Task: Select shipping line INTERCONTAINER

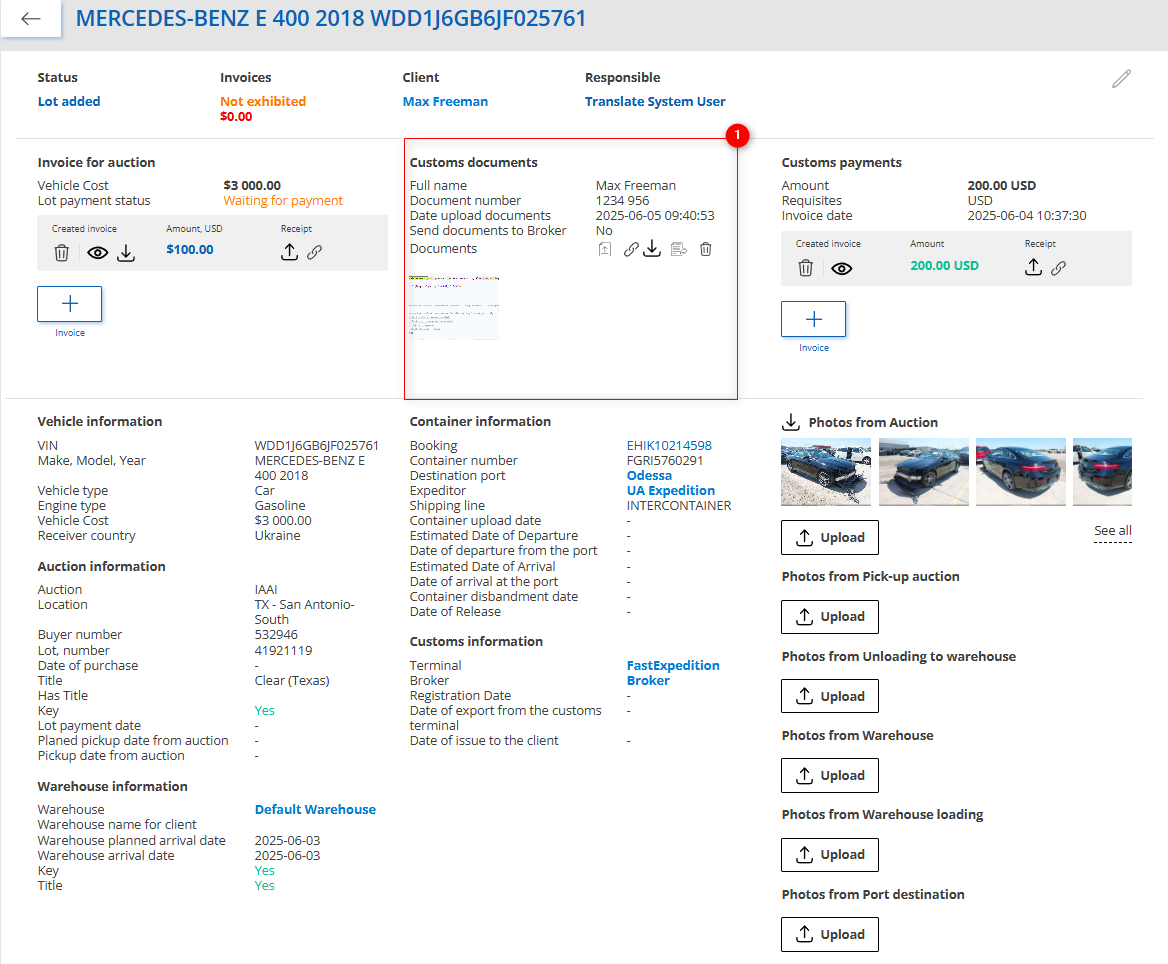Action: coord(679,506)
